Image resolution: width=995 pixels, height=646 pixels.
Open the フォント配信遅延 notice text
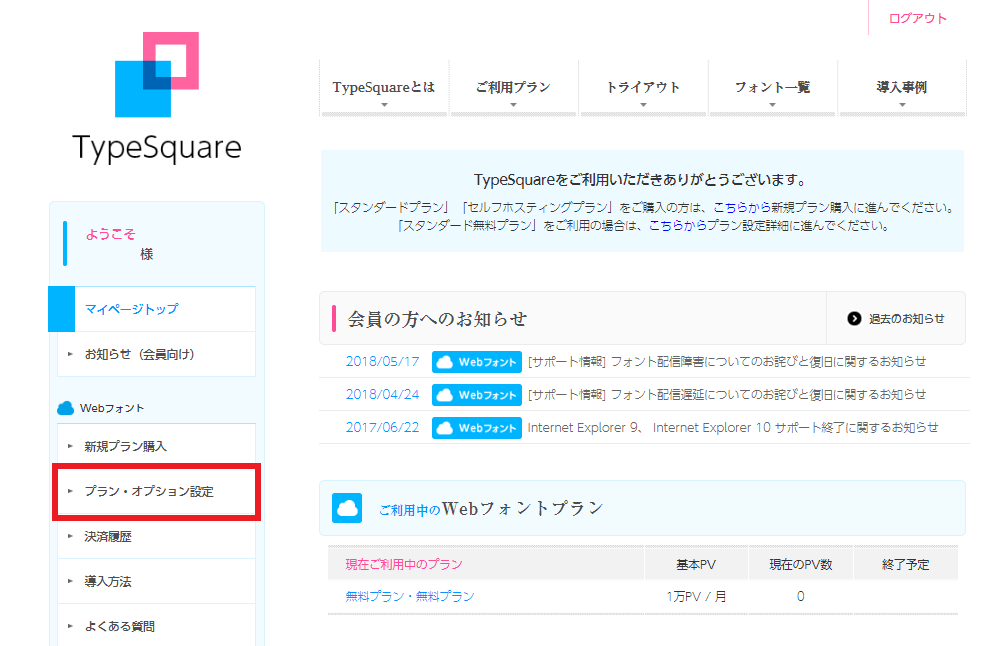(727, 395)
